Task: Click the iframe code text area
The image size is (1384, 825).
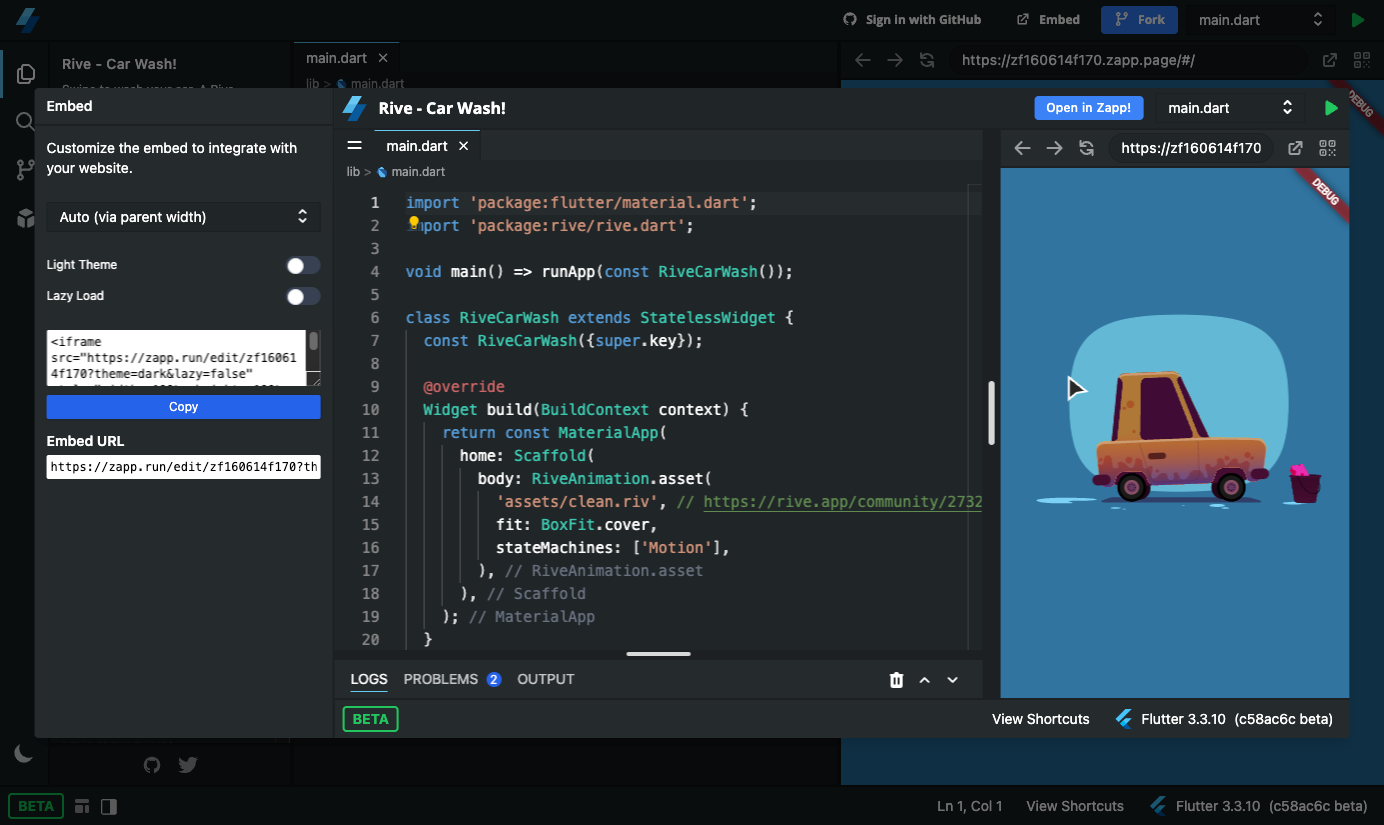Action: point(176,358)
